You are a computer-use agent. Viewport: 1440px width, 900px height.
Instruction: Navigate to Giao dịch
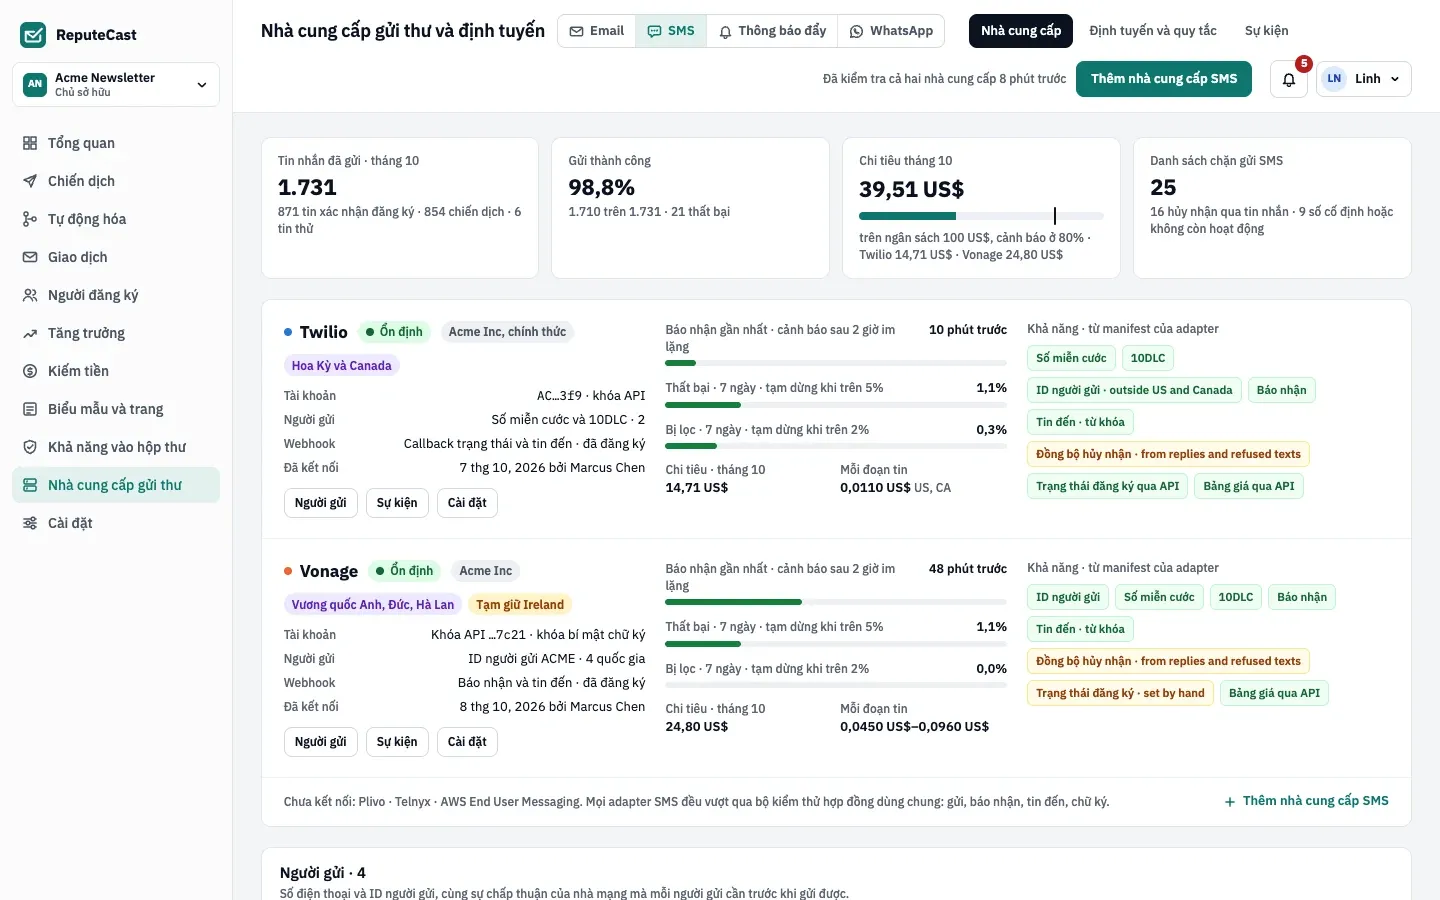[116, 257]
